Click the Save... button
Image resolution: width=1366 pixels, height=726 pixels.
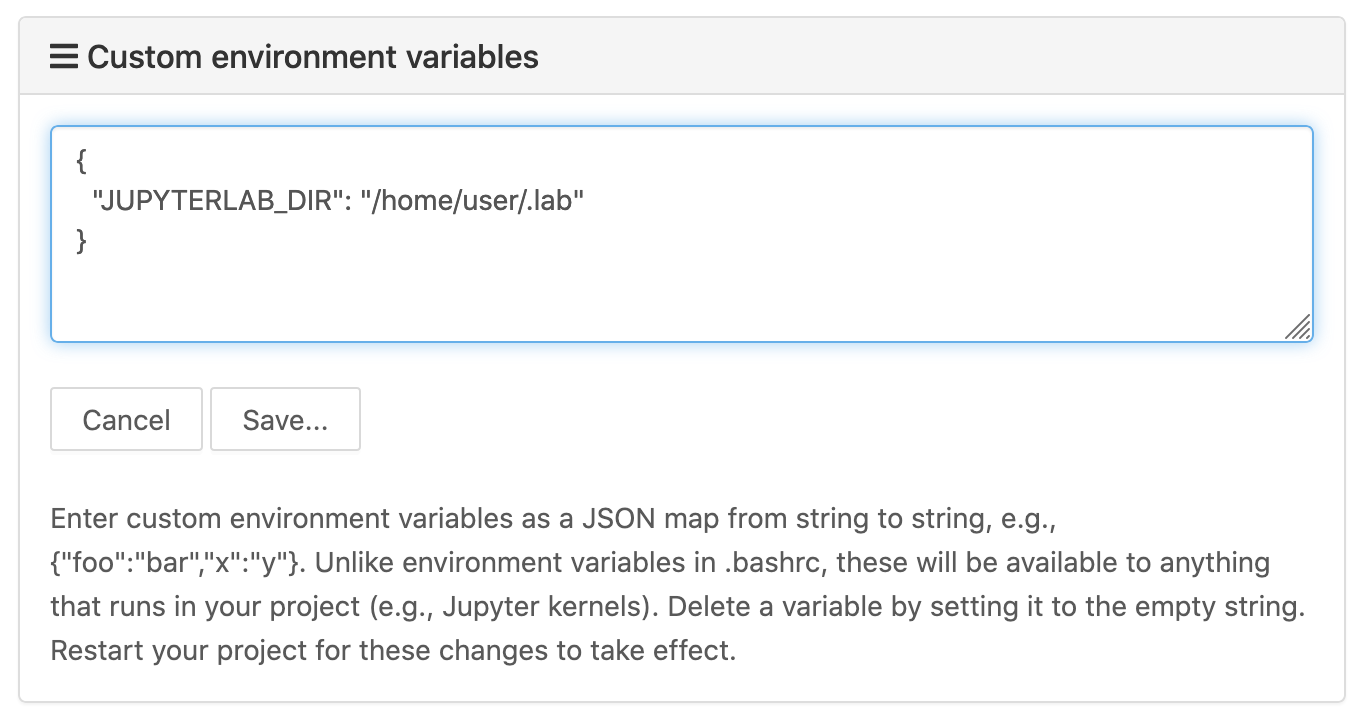(285, 420)
